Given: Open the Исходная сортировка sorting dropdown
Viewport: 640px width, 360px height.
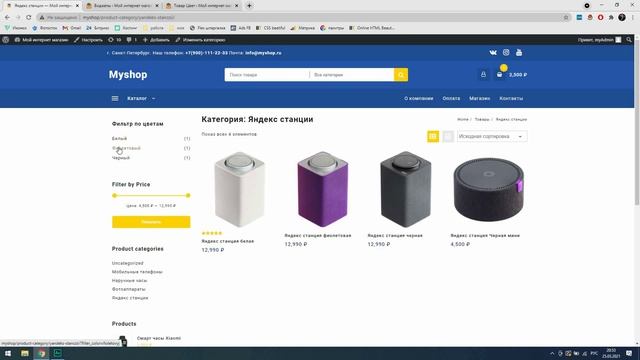Looking at the screenshot, I should (x=492, y=136).
